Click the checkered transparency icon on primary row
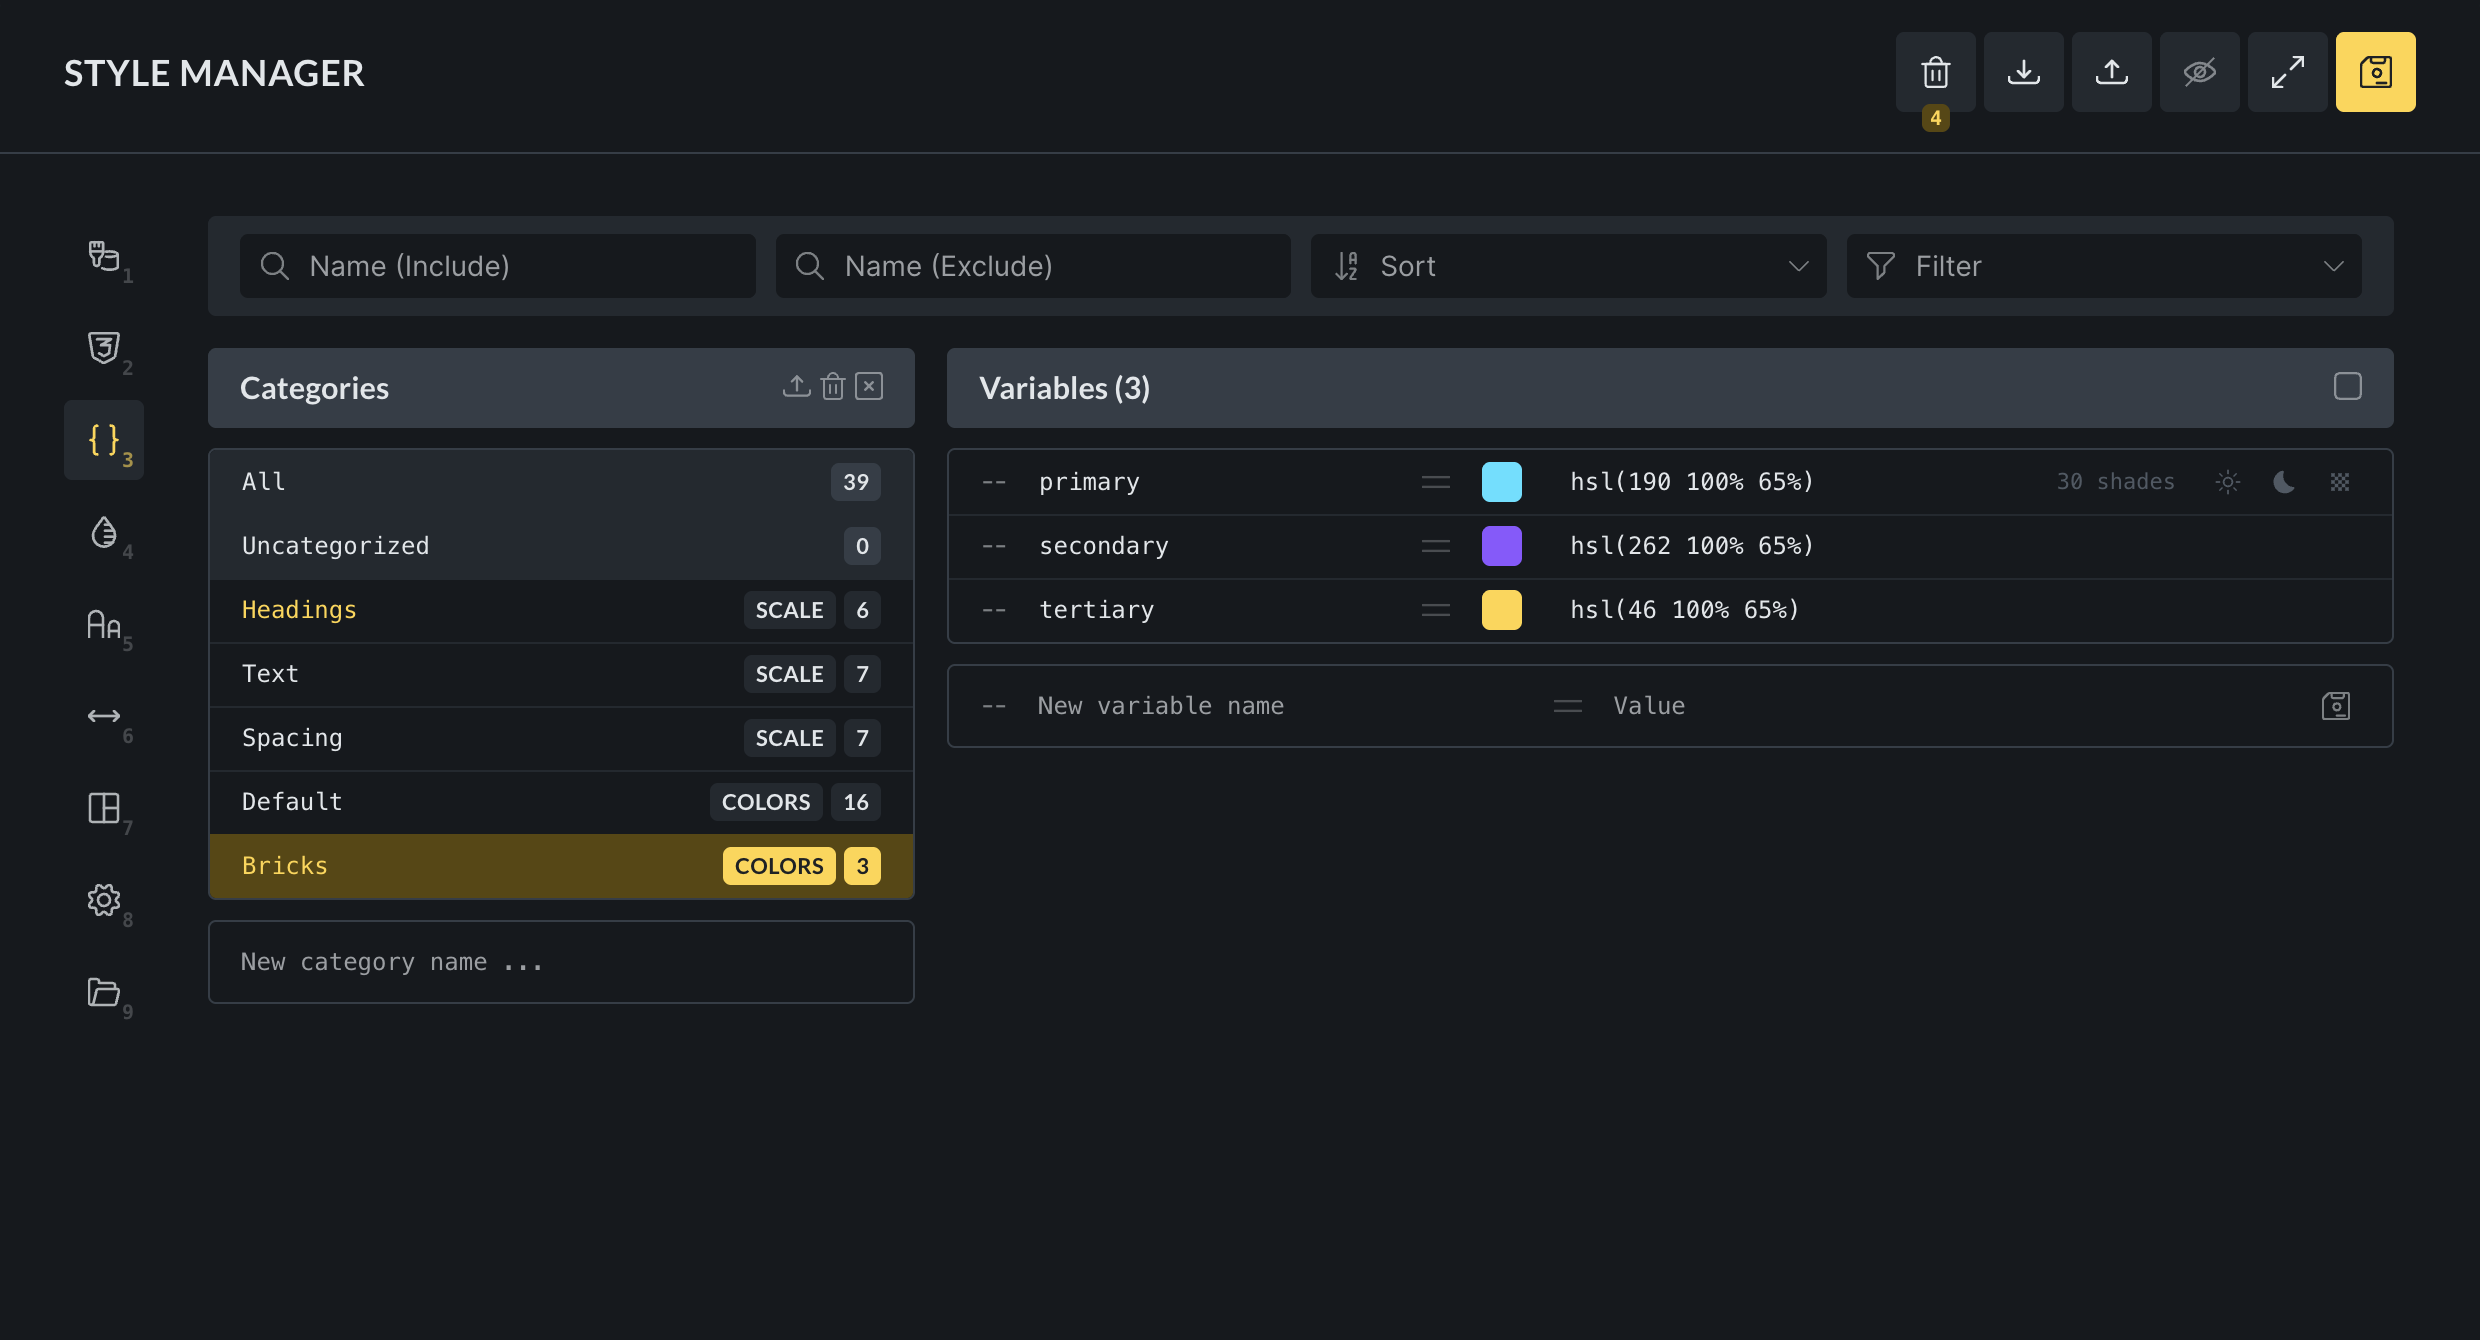Image resolution: width=2480 pixels, height=1340 pixels. point(2340,482)
